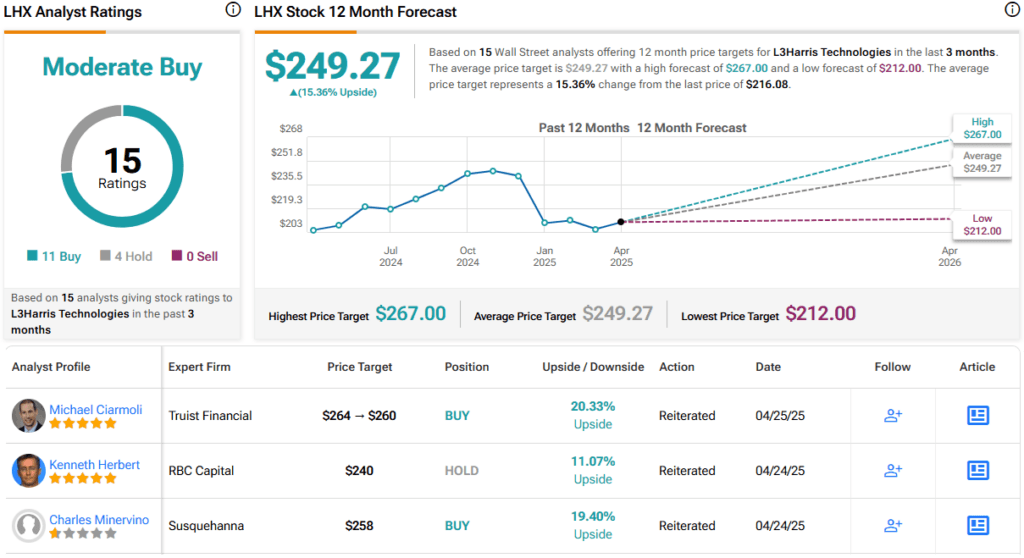This screenshot has height=558, width=1024.
Task: Click the $240 price target cell
Action: 359,470
